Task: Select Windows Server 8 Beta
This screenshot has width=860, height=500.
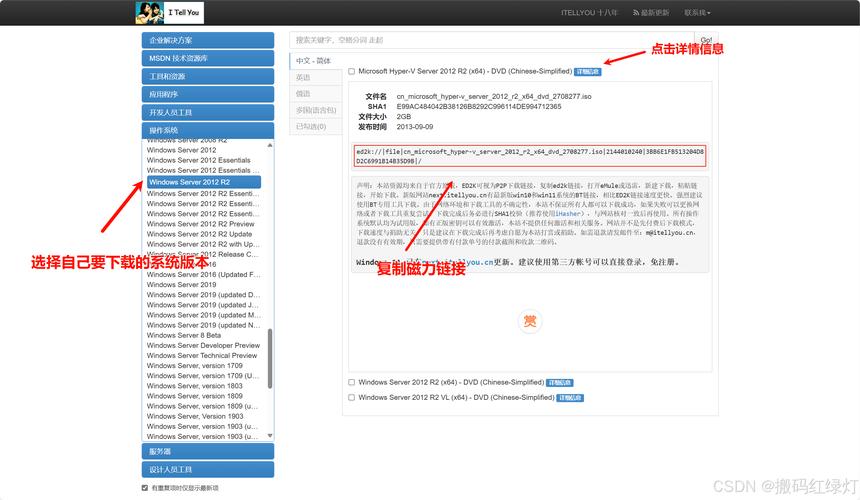Action: click(184, 335)
